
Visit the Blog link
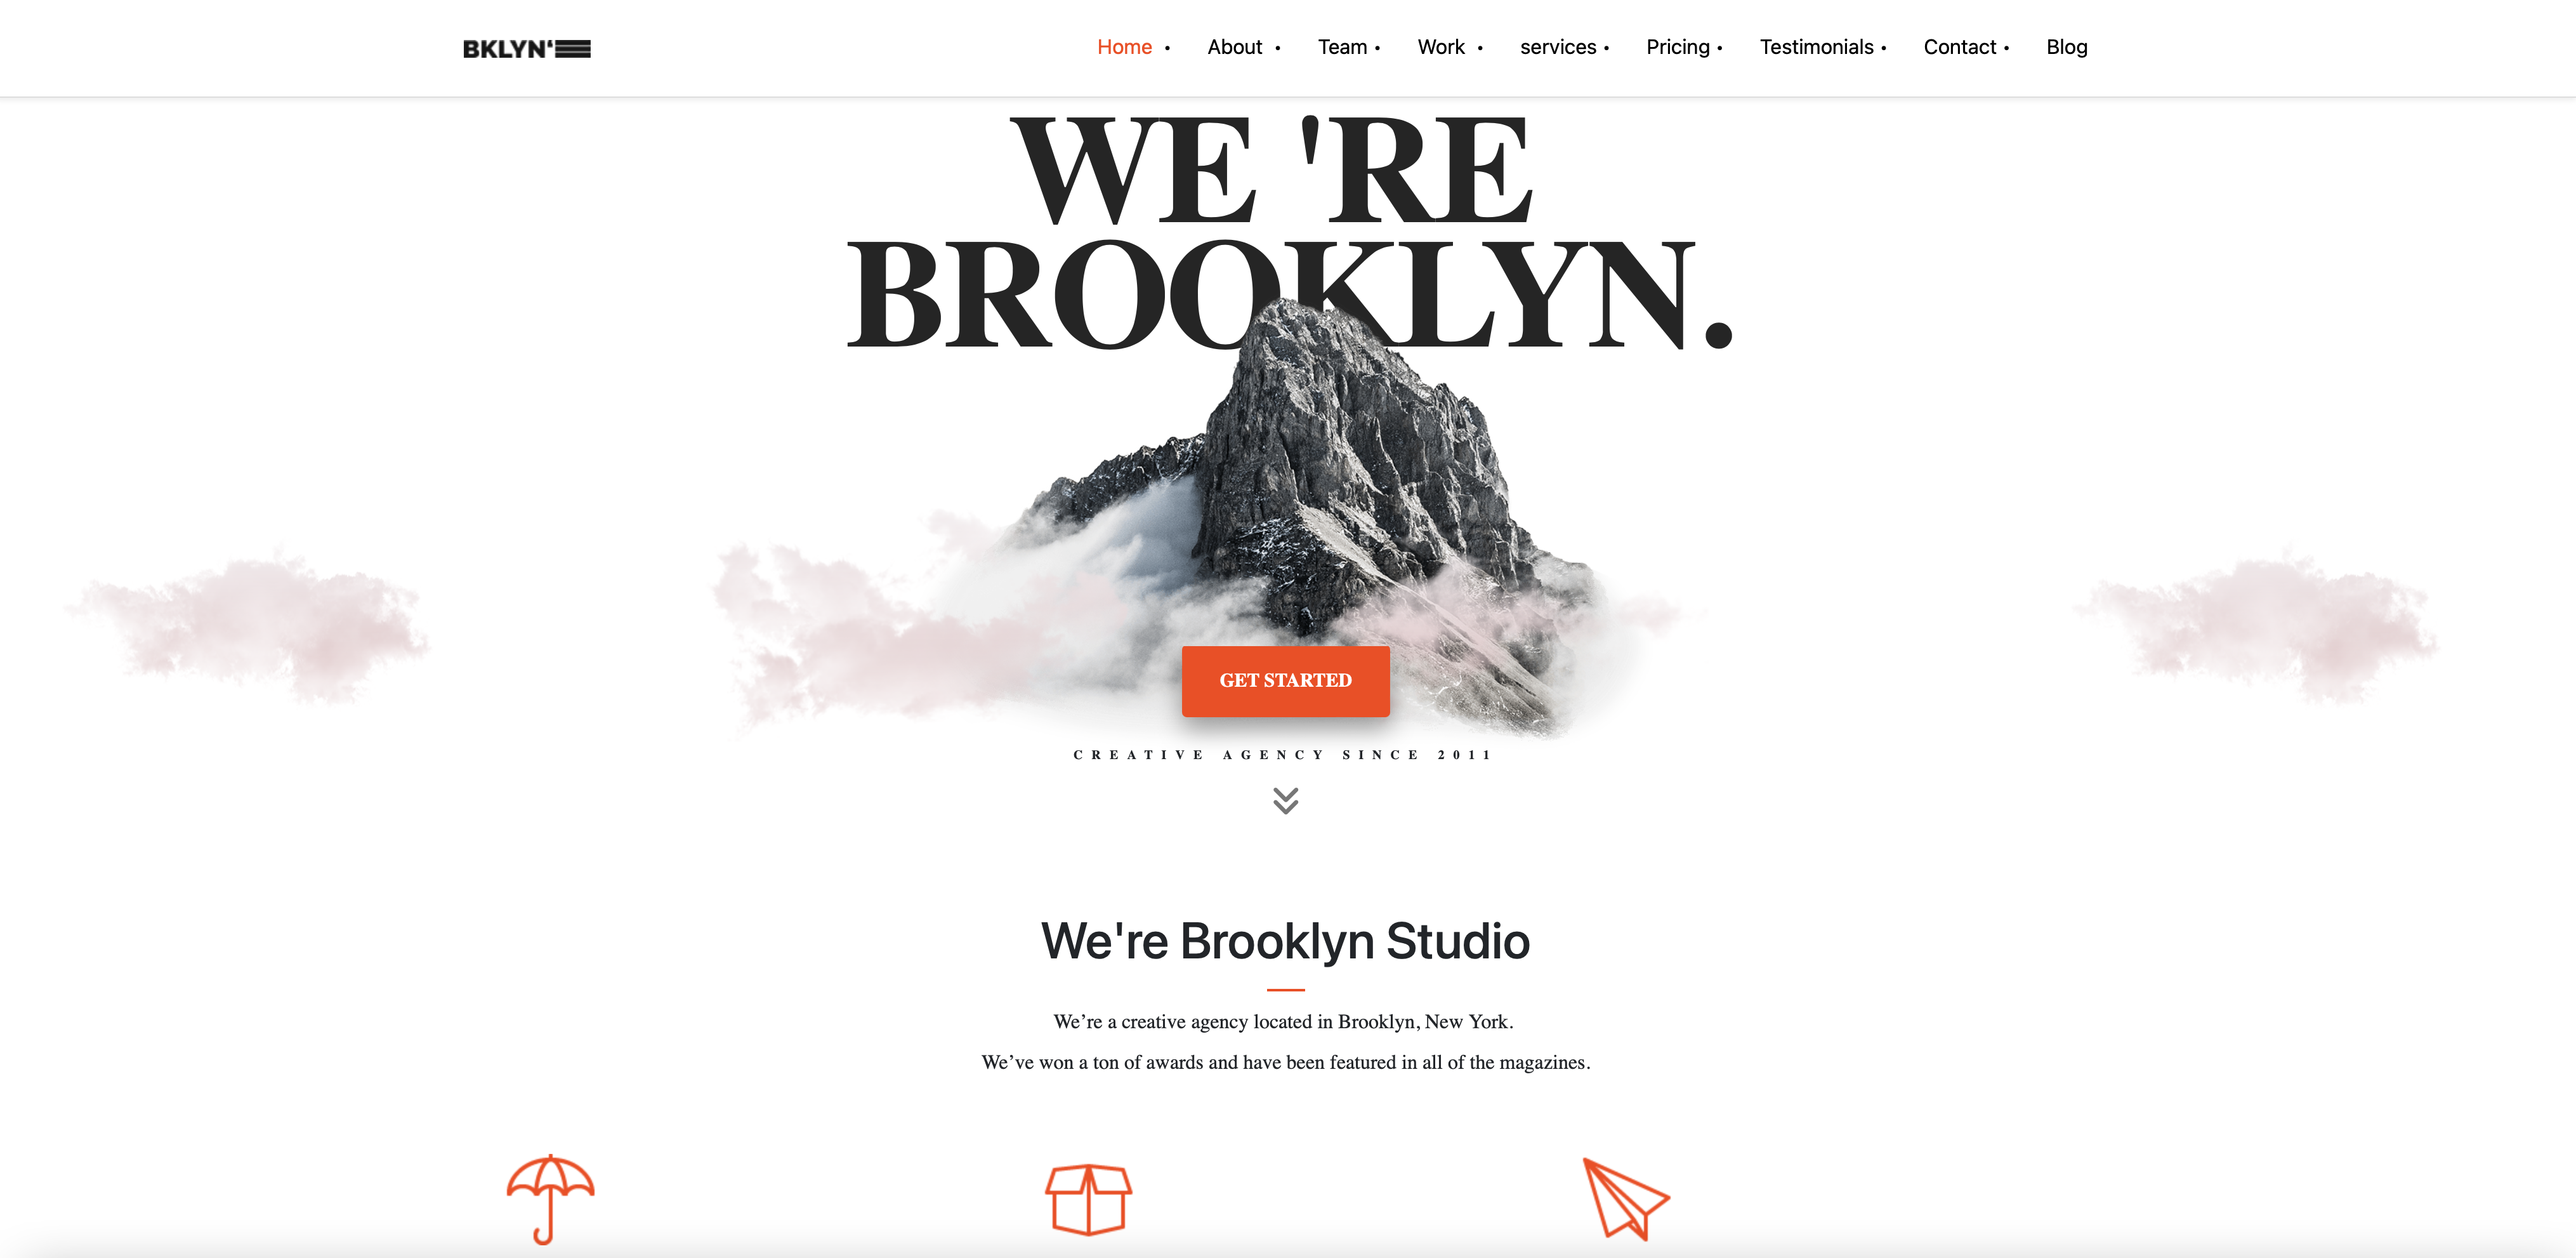(x=2066, y=47)
